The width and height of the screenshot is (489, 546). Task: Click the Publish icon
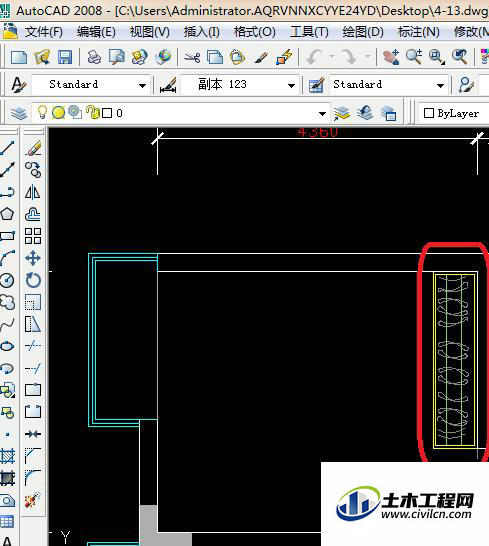tap(140, 57)
